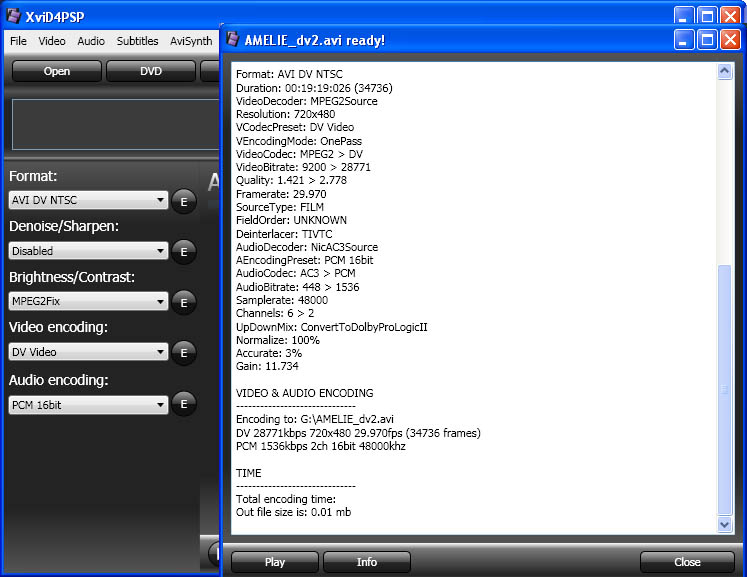Open the Brightness/Contrast dropdown showing MPEG2Fix

tap(89, 301)
